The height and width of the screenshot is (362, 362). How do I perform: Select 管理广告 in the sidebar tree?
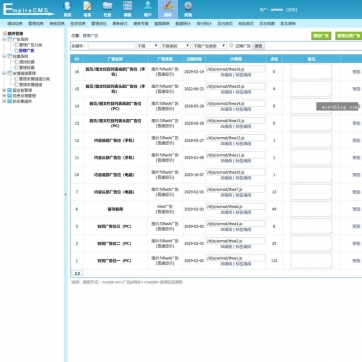26,51
